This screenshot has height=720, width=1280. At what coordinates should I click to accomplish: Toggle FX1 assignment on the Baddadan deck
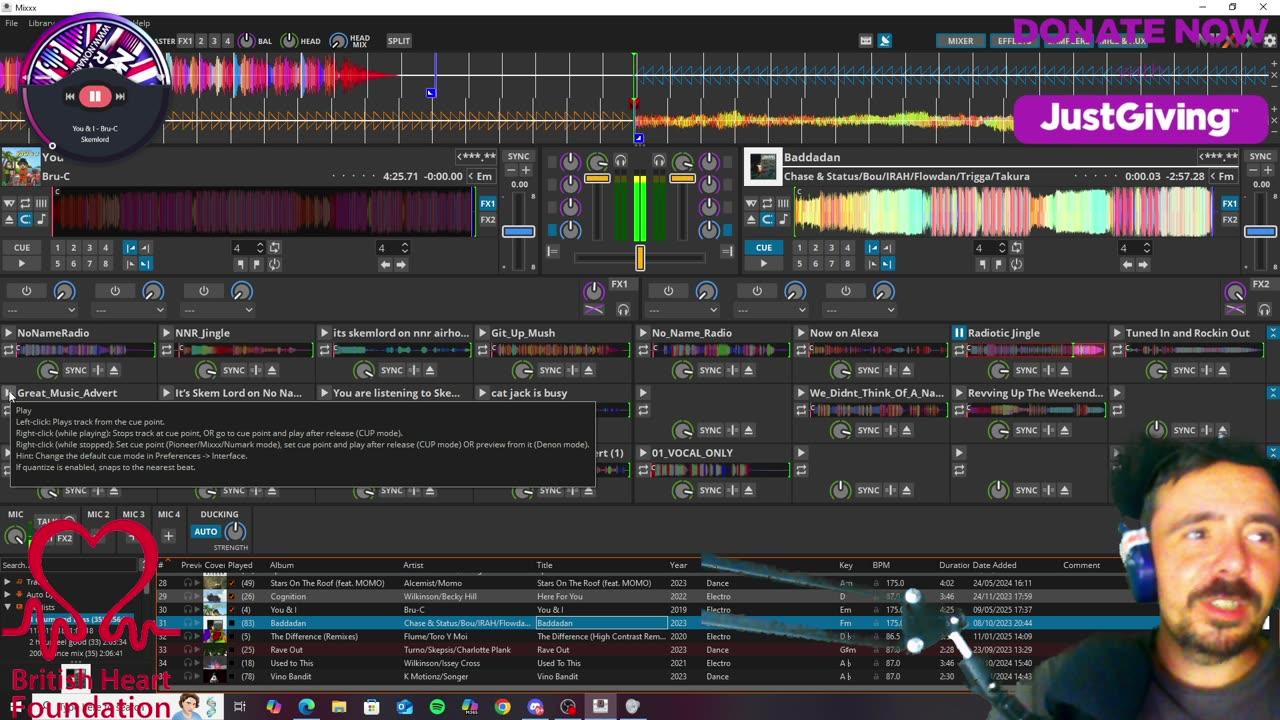tap(1230, 204)
